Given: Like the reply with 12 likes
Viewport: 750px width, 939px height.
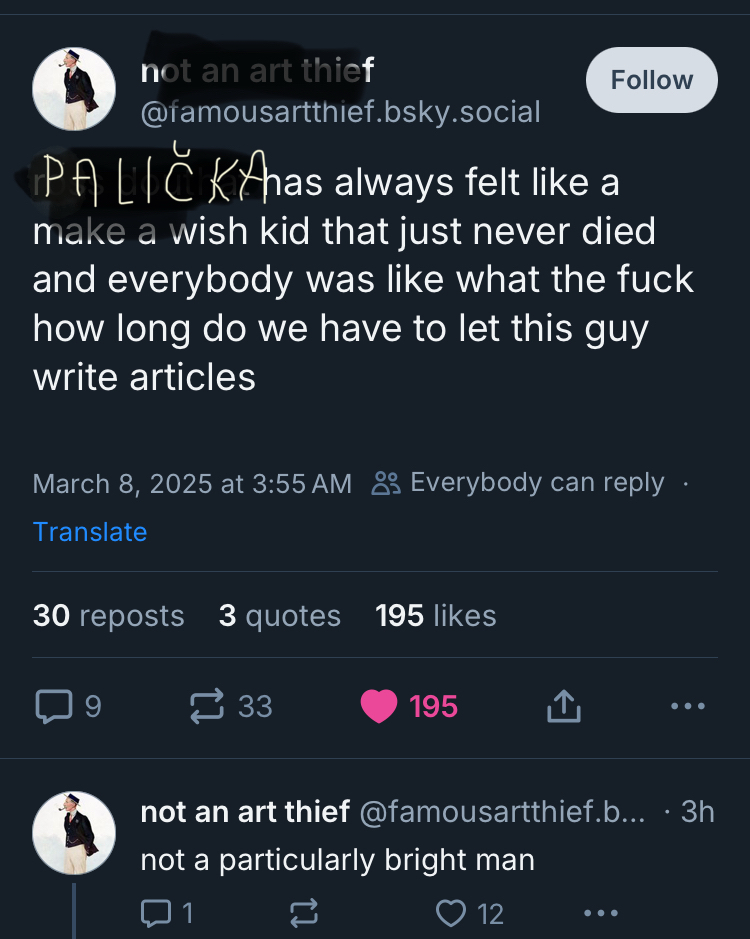Looking at the screenshot, I should 451,912.
